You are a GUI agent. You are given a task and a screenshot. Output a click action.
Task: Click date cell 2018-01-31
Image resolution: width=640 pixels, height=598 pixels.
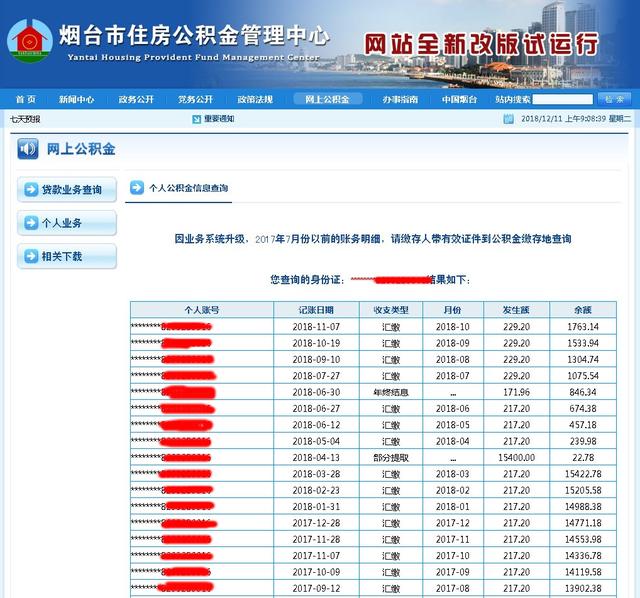click(x=316, y=507)
